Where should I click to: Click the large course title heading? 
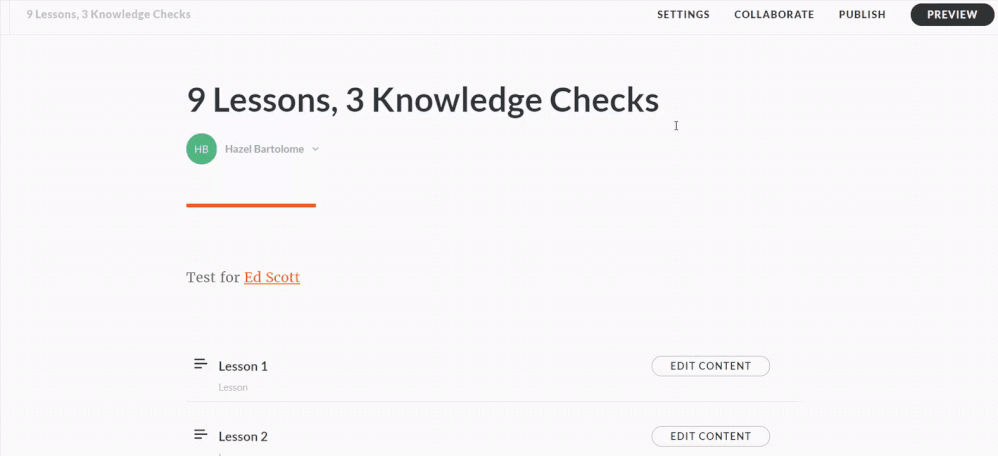(422, 100)
